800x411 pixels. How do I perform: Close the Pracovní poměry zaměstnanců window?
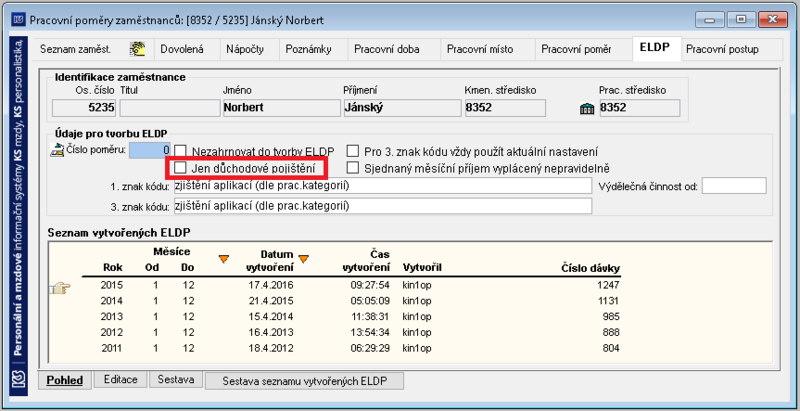pyautogui.click(x=773, y=20)
